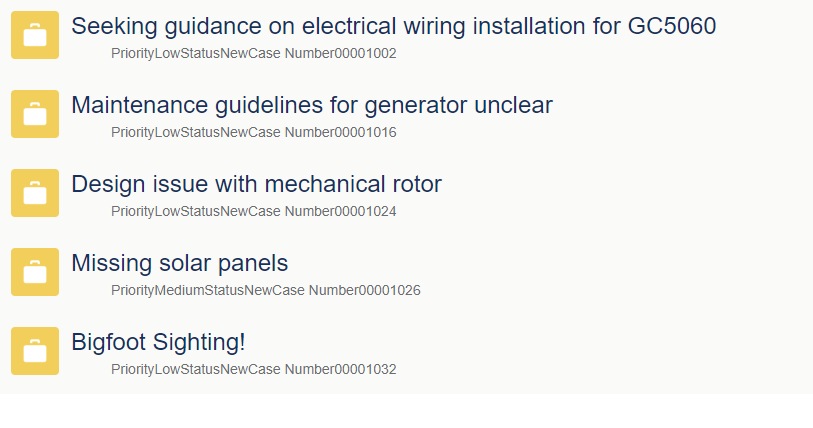Open the Missing solar panels case

click(179, 263)
